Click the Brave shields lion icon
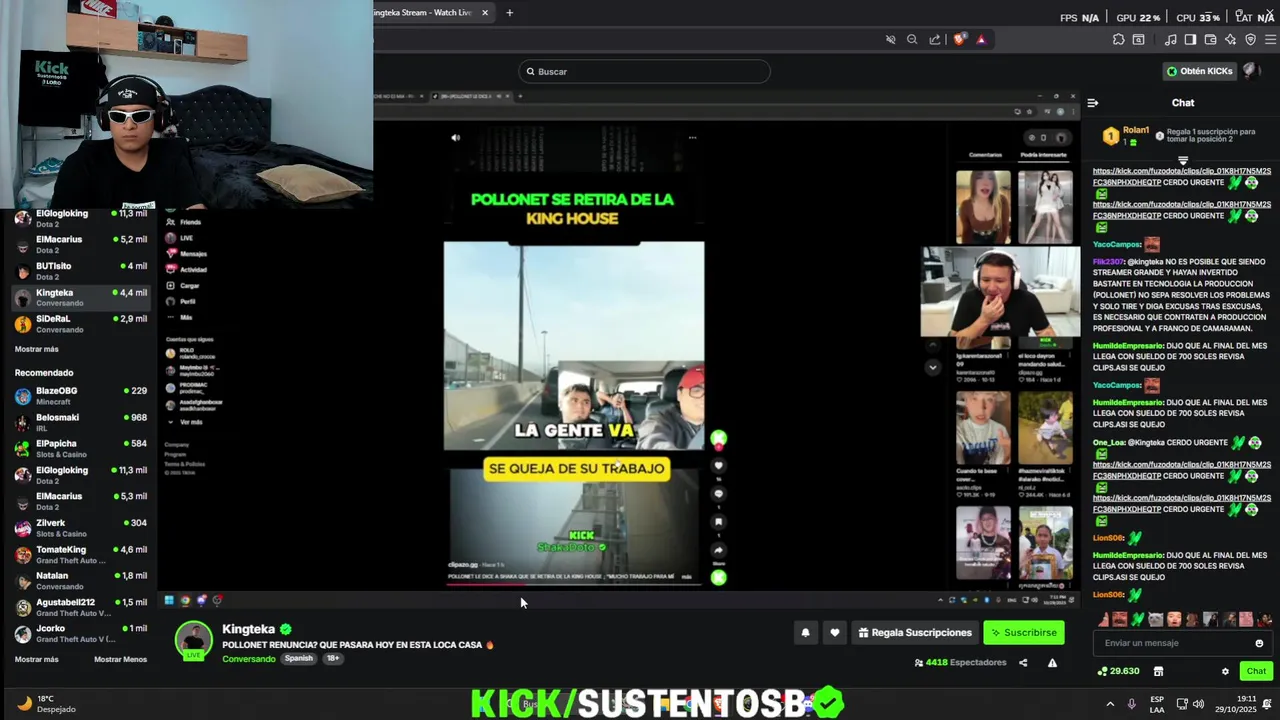Viewport: 1280px width, 720px height. 959,39
